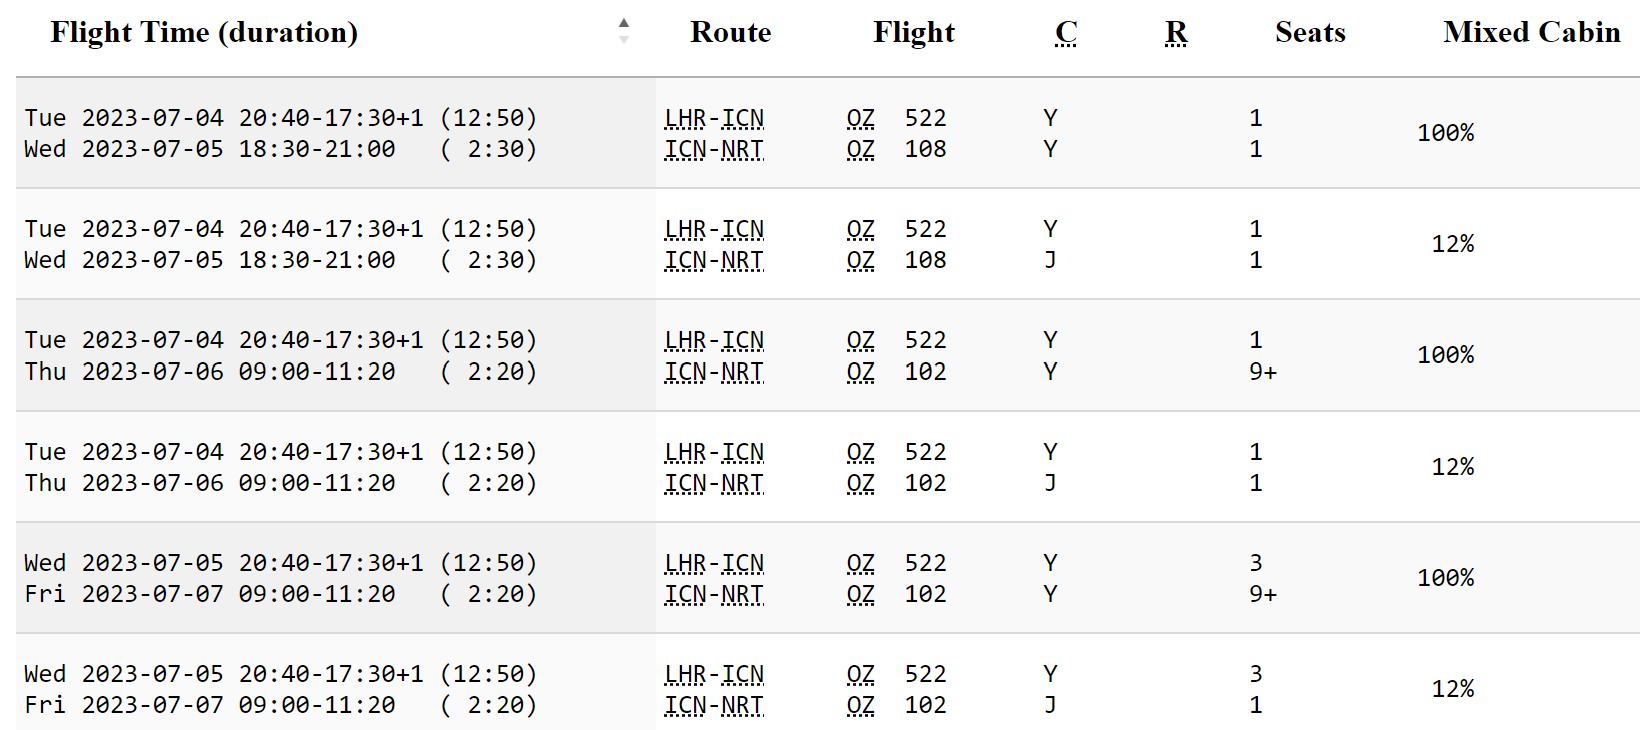Click the OZ link beside flight 108 in first row
The height and width of the screenshot is (730, 1640).
860,149
